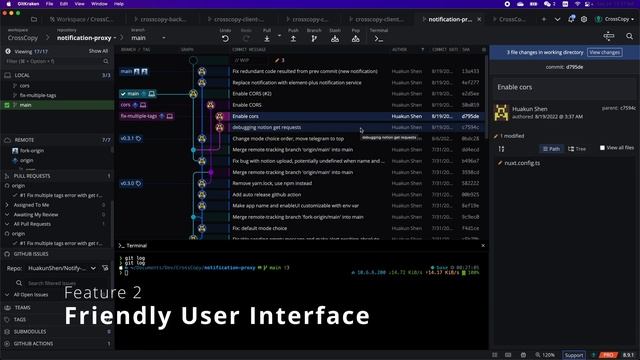This screenshot has width=640, height=360.
Task: Click the greyed-out Redo toolbar icon
Action: tap(246, 38)
